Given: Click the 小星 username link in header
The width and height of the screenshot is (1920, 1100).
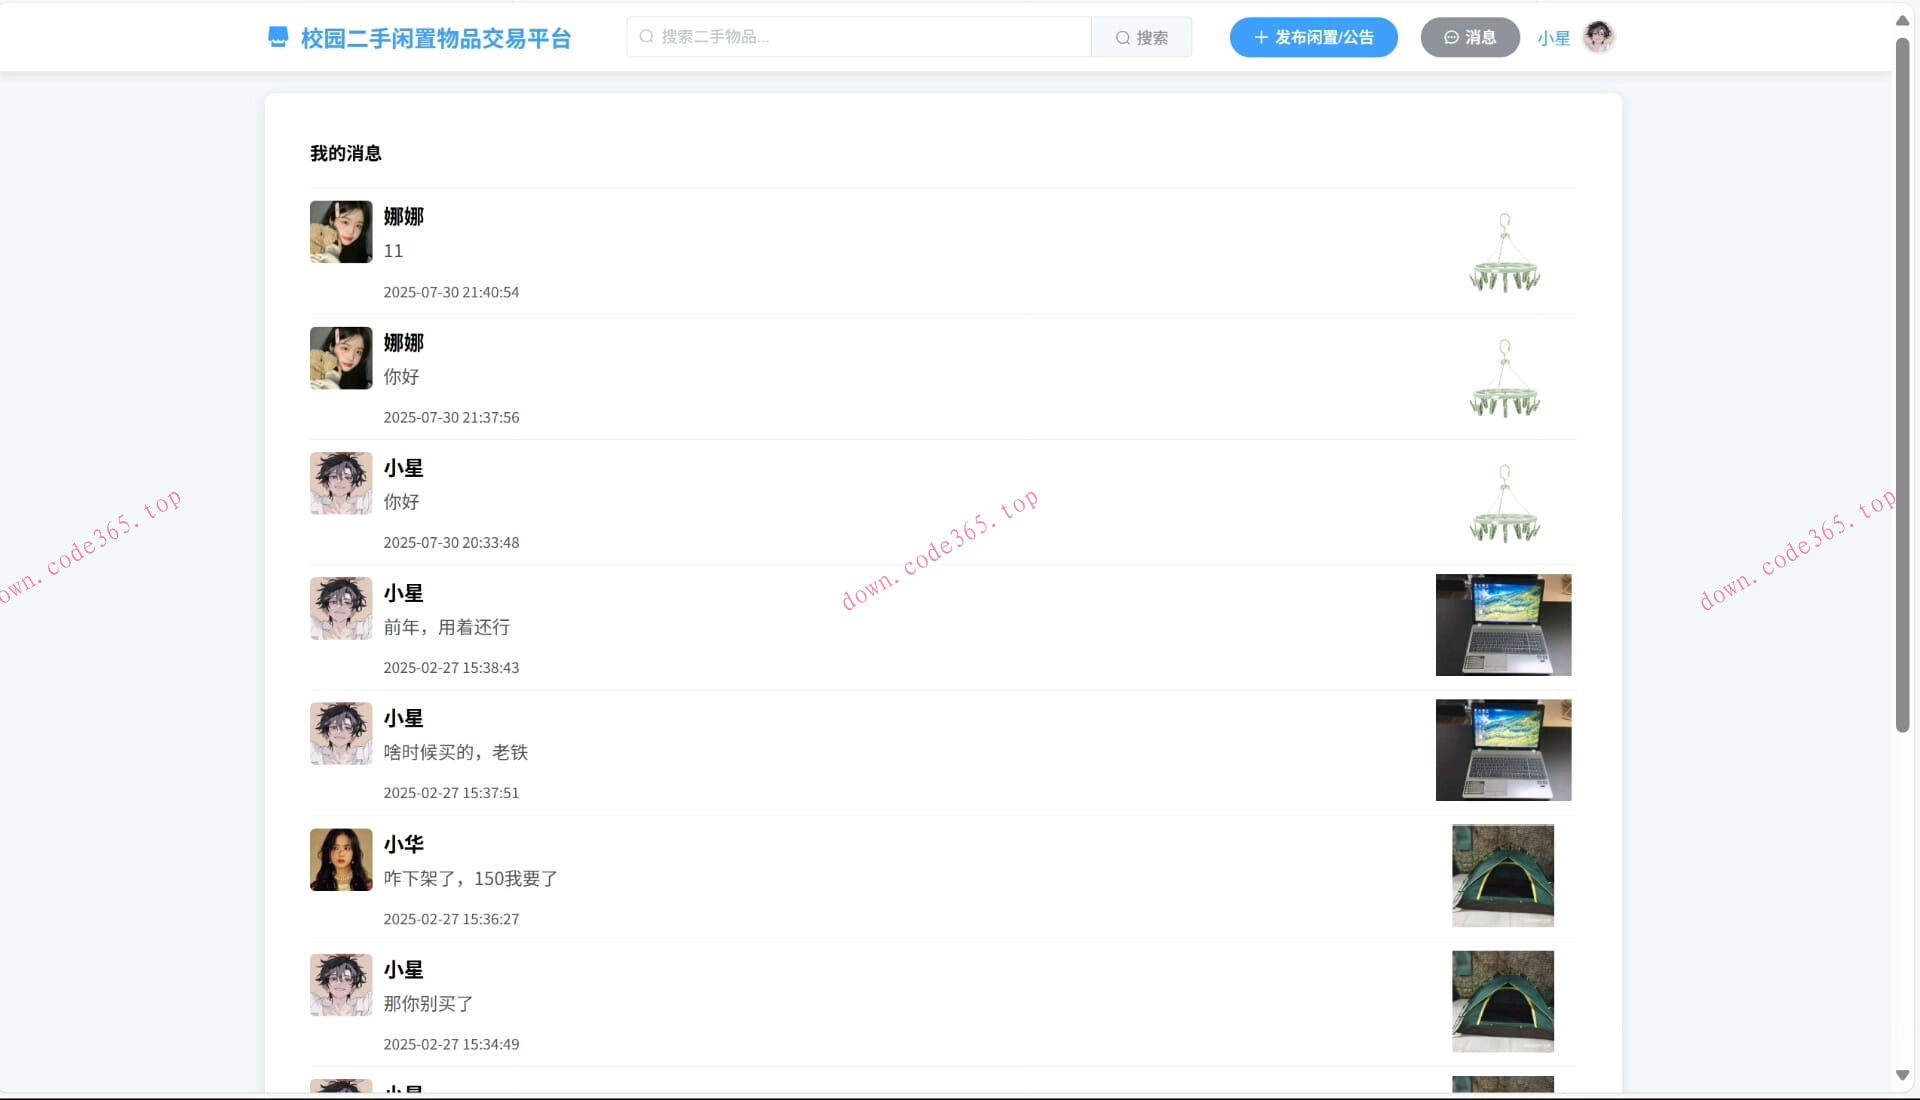Looking at the screenshot, I should point(1553,38).
